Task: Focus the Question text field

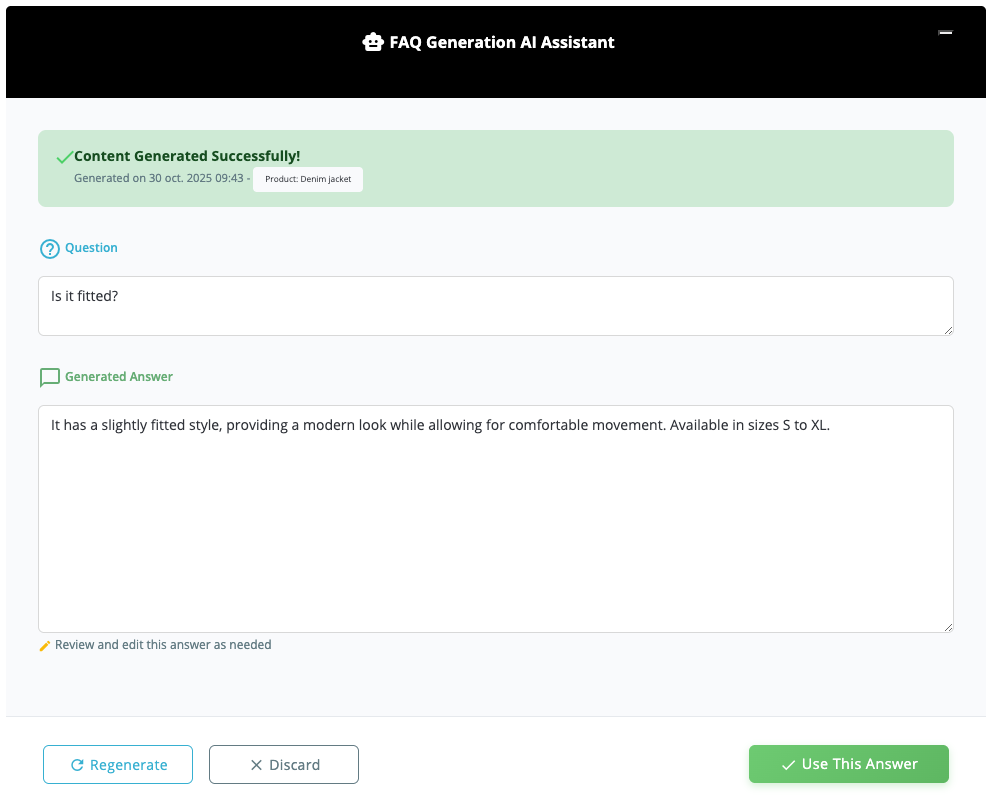Action: tap(495, 305)
